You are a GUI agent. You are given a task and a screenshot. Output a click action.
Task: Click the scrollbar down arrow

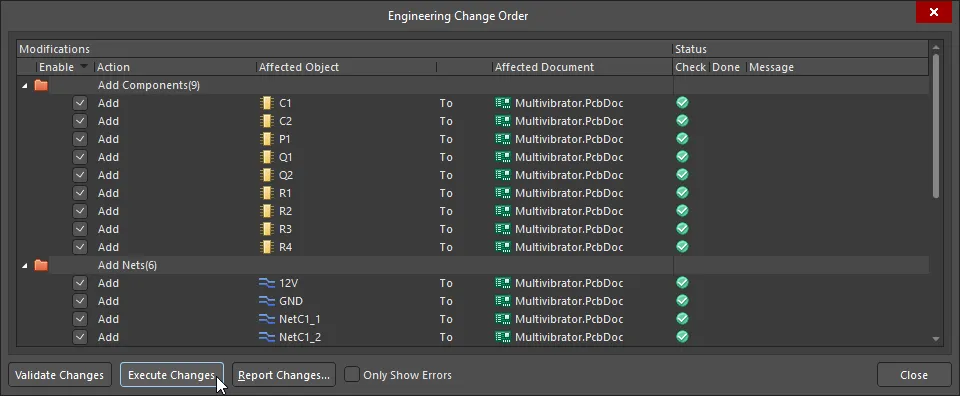click(936, 338)
